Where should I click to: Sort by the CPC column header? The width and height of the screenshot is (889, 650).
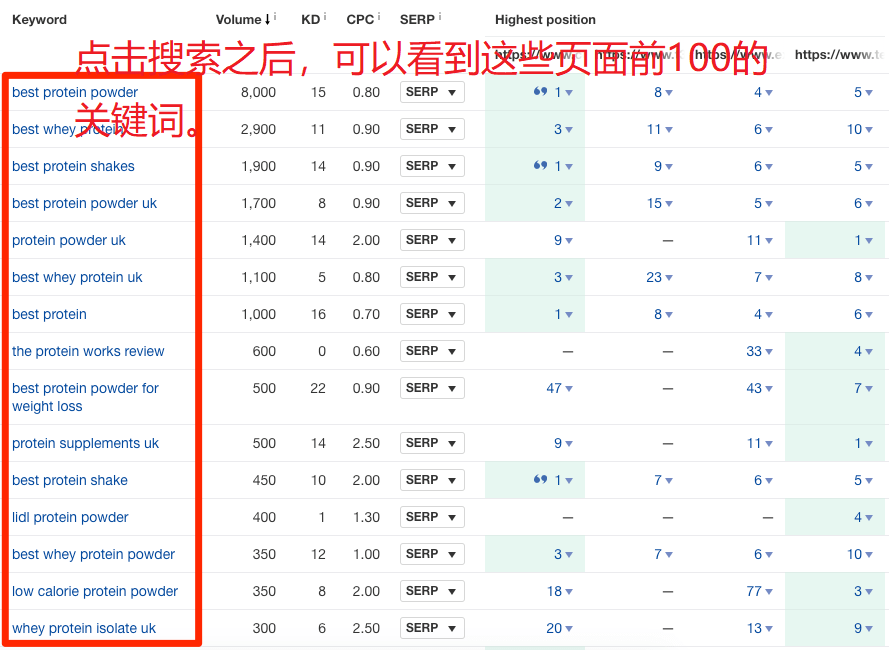tap(360, 20)
